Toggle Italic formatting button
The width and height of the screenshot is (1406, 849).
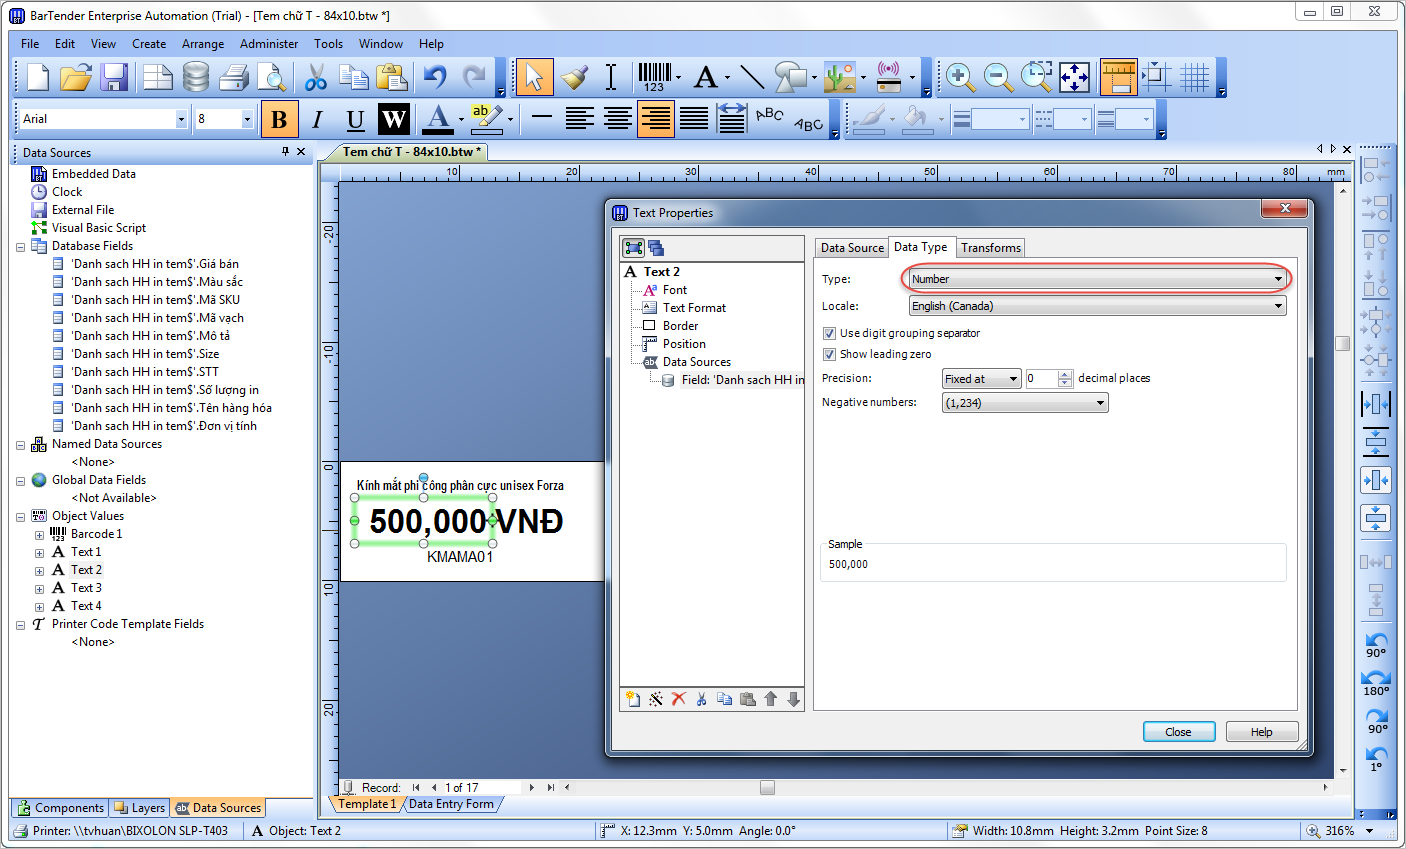[x=317, y=120]
